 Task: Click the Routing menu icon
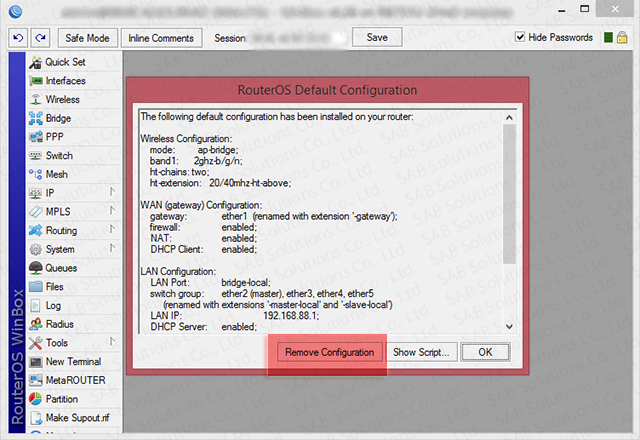pyautogui.click(x=36, y=230)
